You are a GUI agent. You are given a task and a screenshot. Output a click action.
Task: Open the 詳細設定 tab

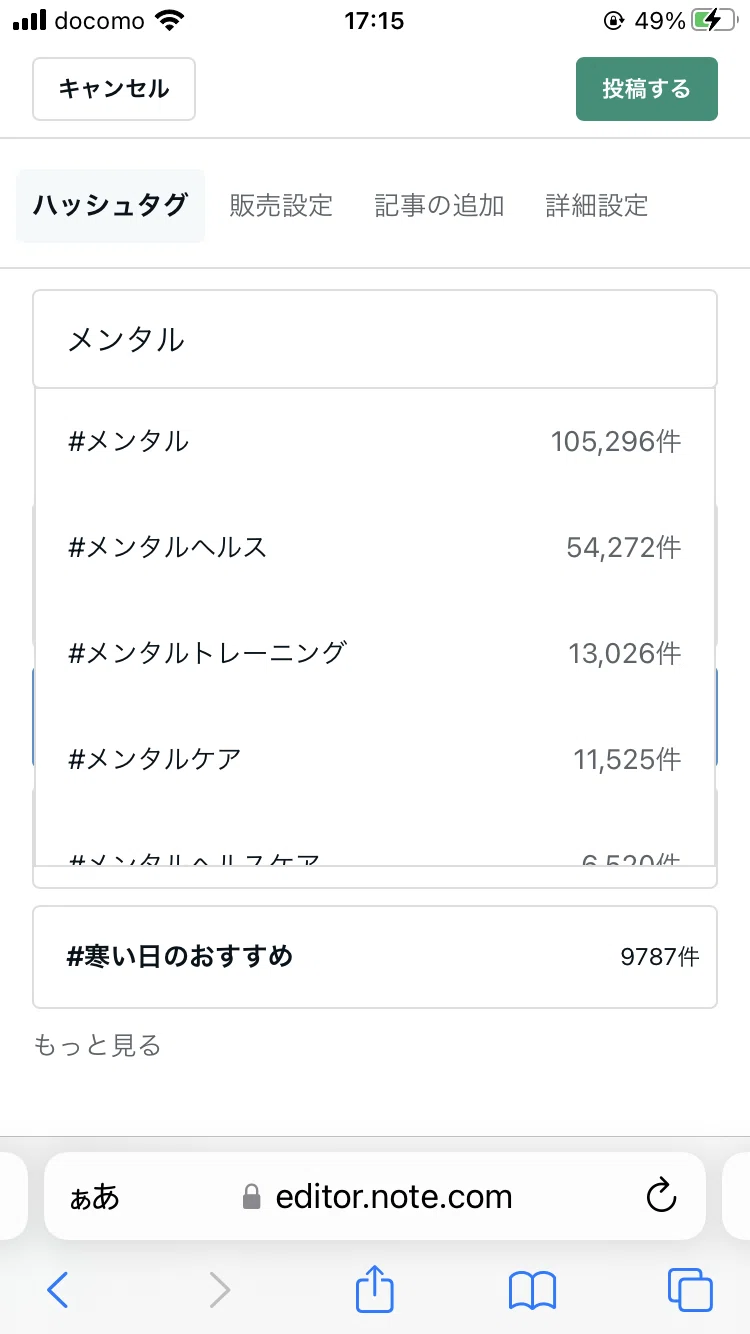[x=597, y=206]
